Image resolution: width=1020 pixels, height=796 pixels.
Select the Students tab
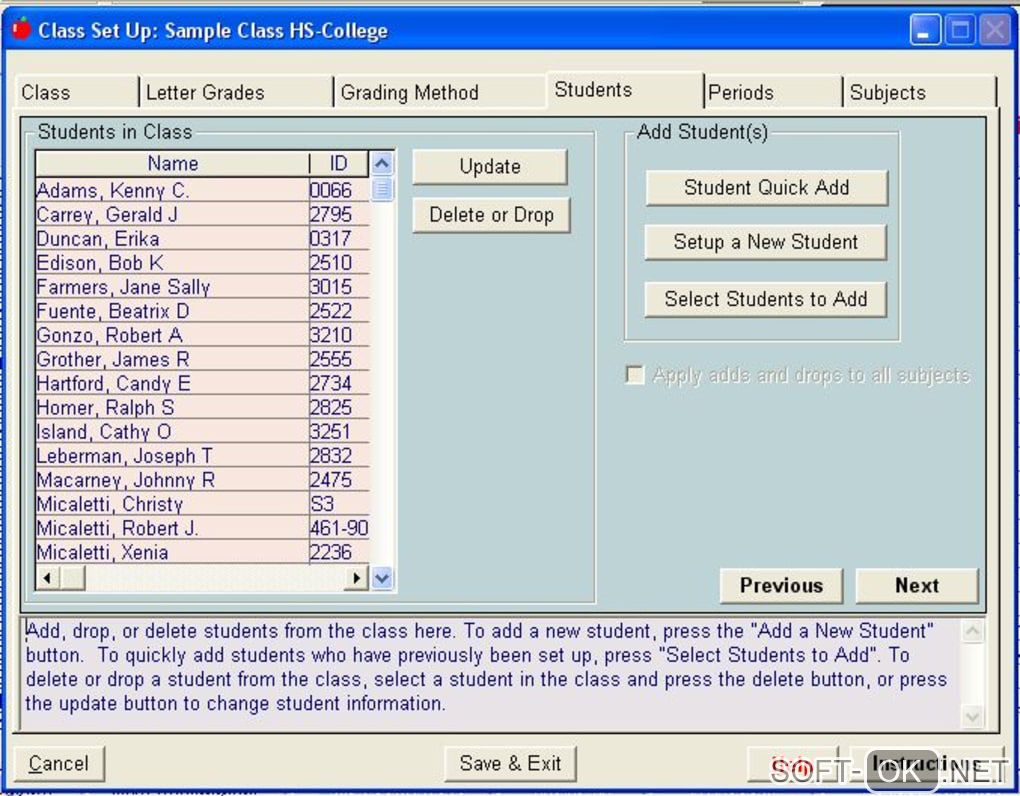(x=624, y=89)
